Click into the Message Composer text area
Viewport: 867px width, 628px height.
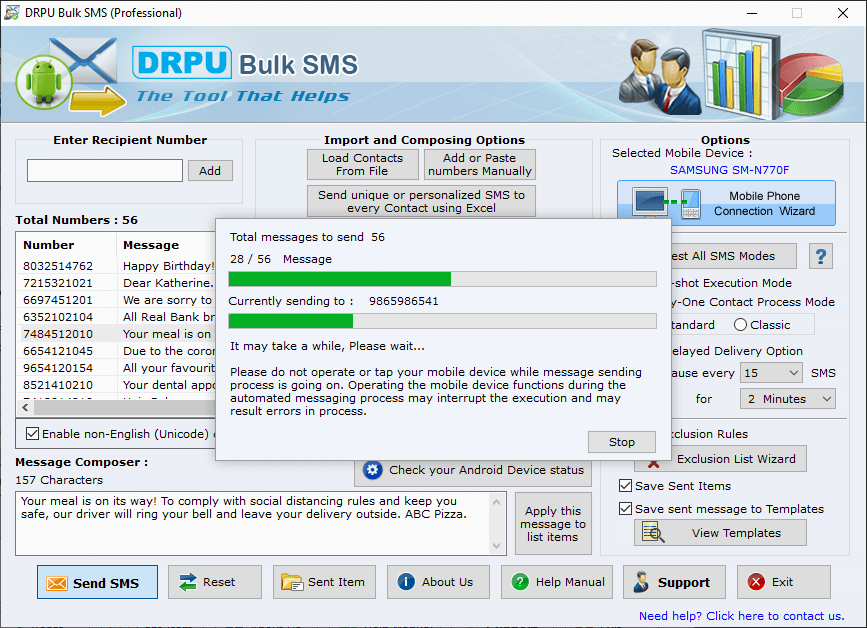click(x=252, y=523)
